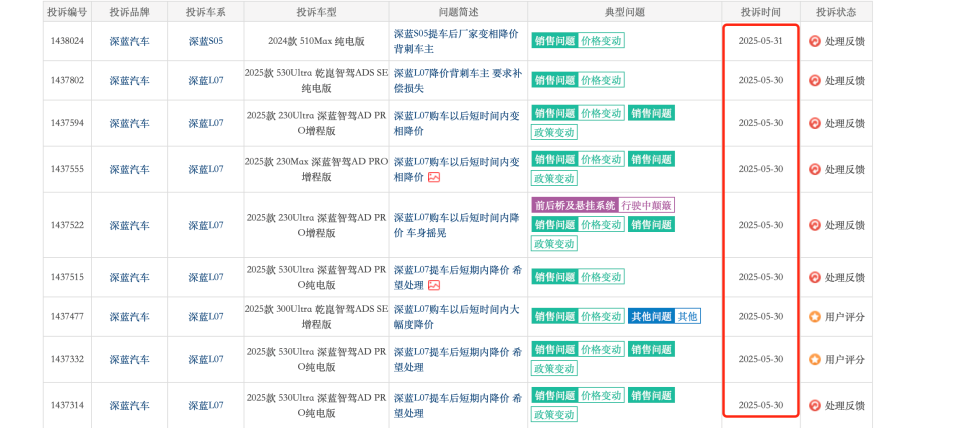Click the status icon for complaint 1437314
Screen dimensions: 960x428
(814, 405)
